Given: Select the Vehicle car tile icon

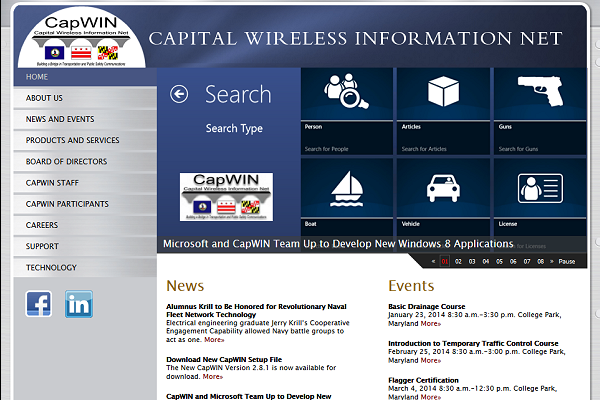Looking at the screenshot, I should pos(443,188).
